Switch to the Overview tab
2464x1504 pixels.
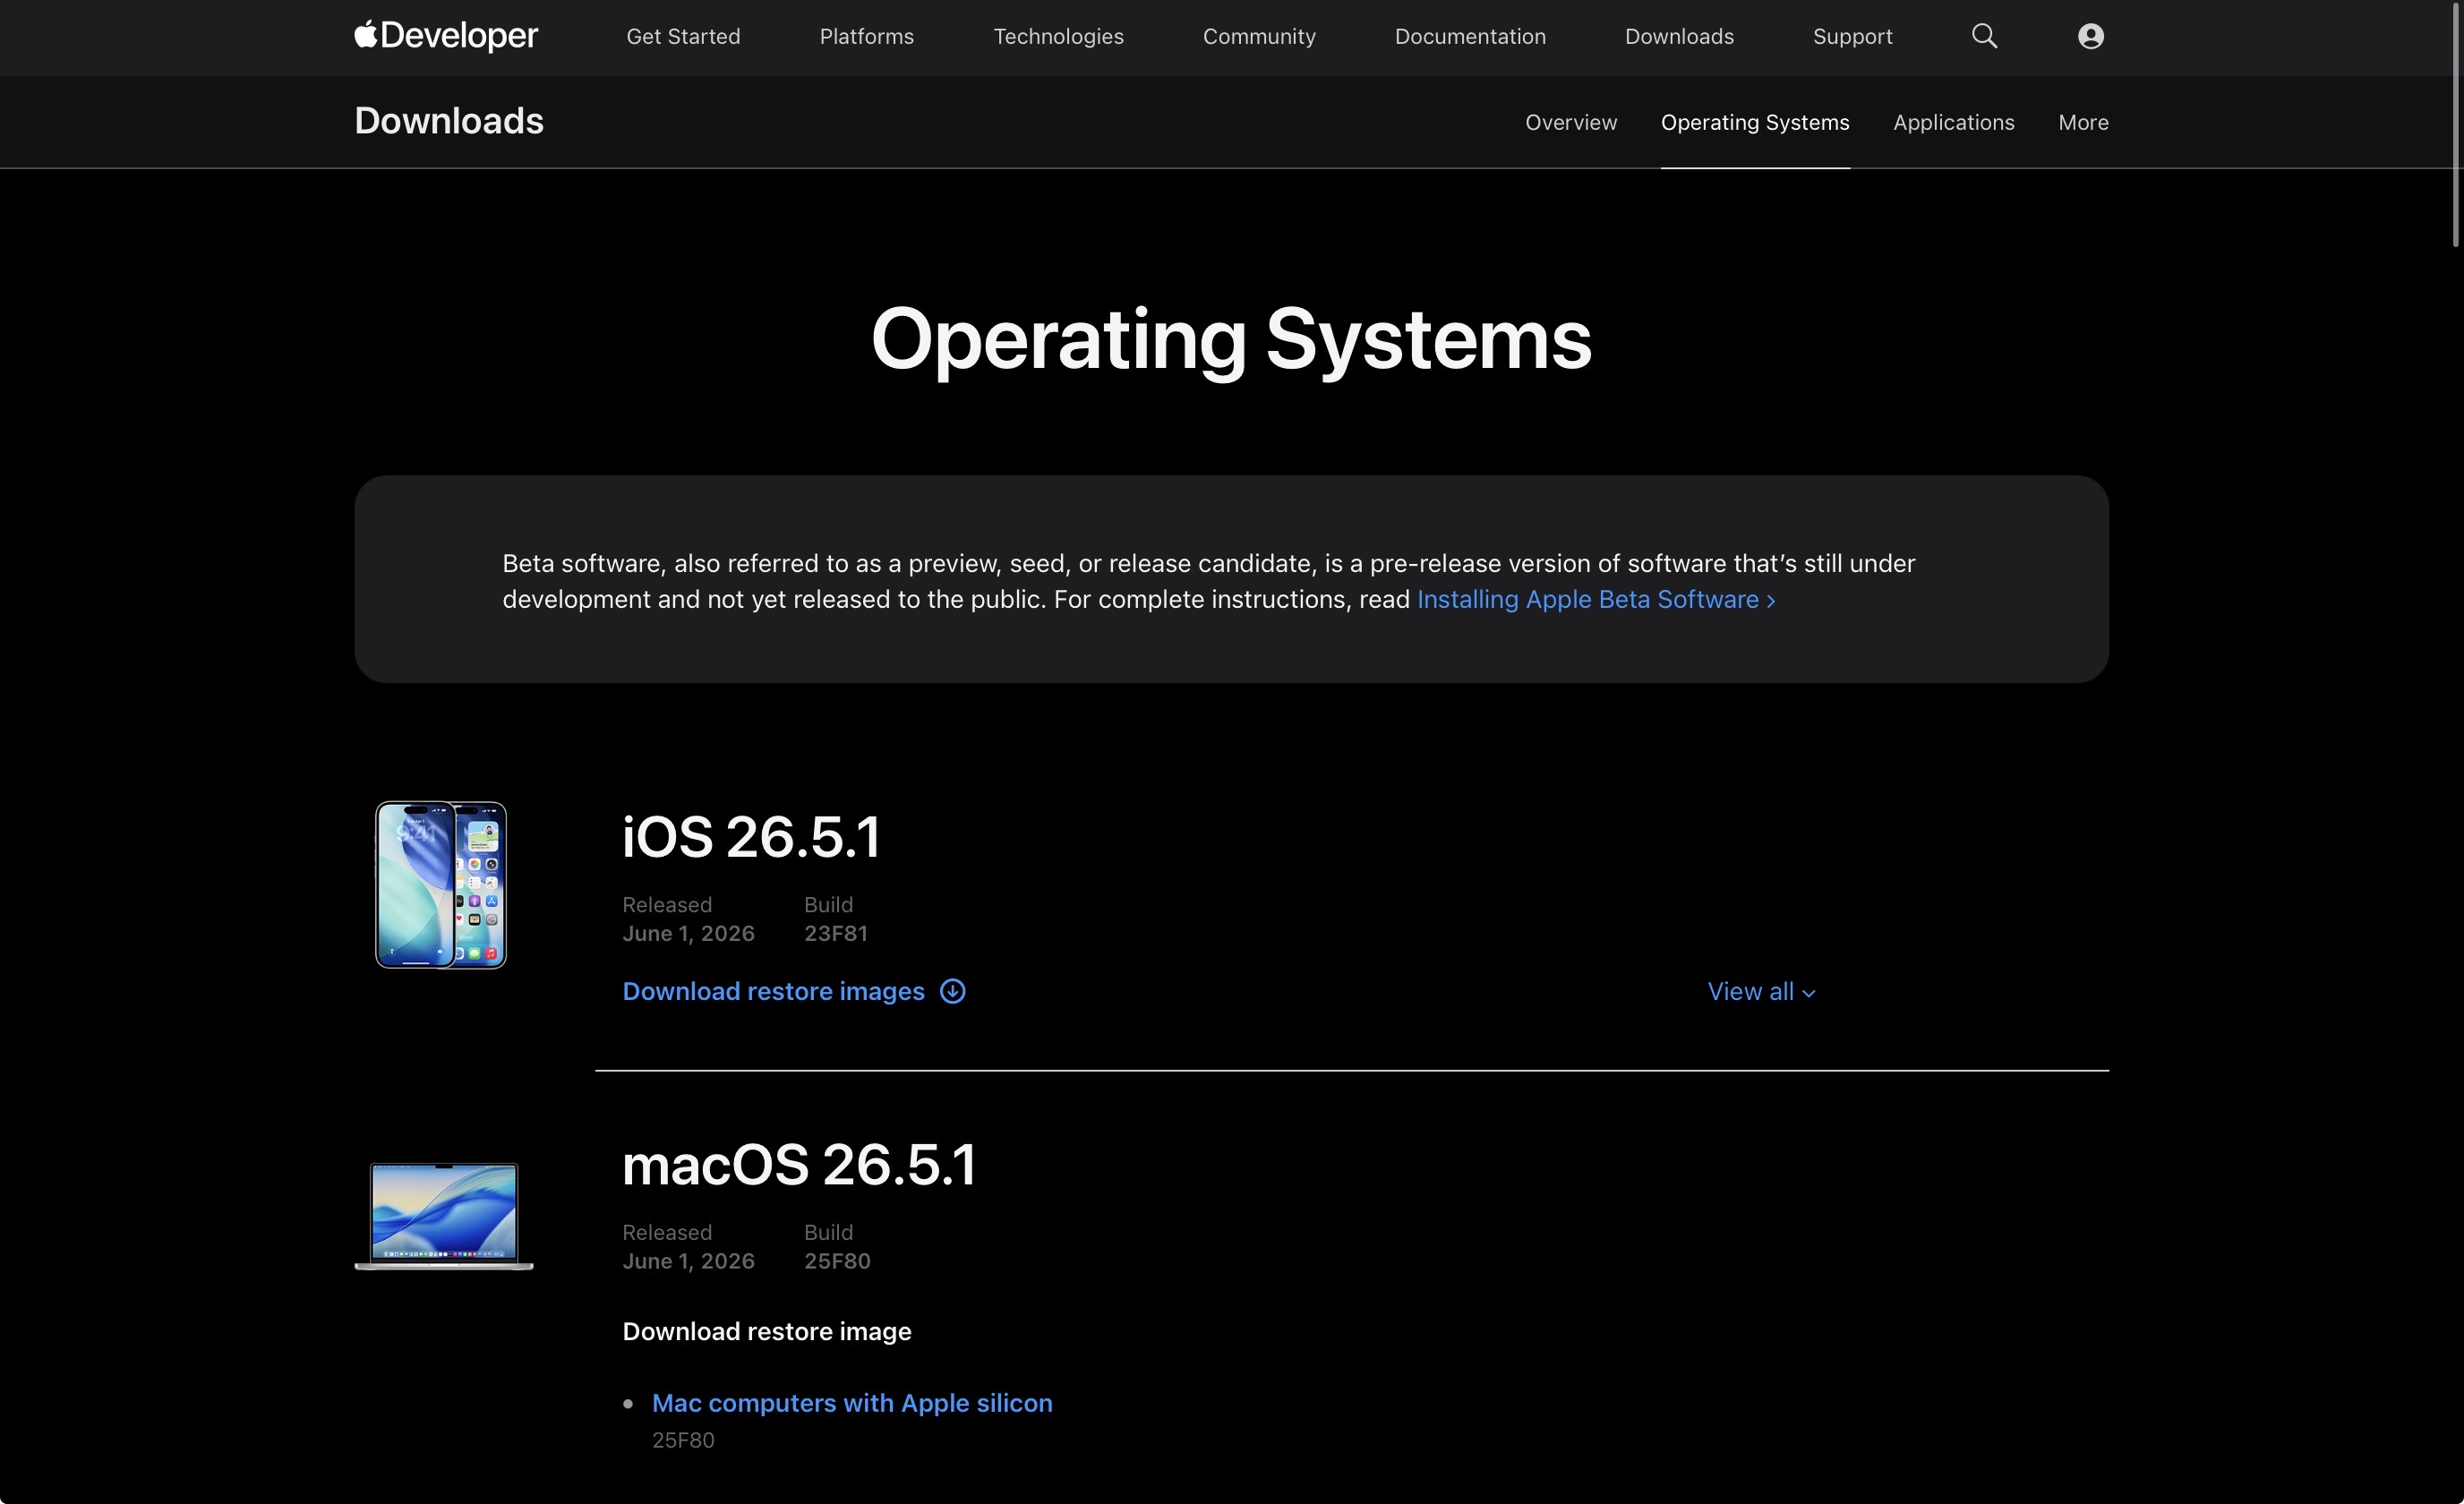pyautogui.click(x=1570, y=122)
